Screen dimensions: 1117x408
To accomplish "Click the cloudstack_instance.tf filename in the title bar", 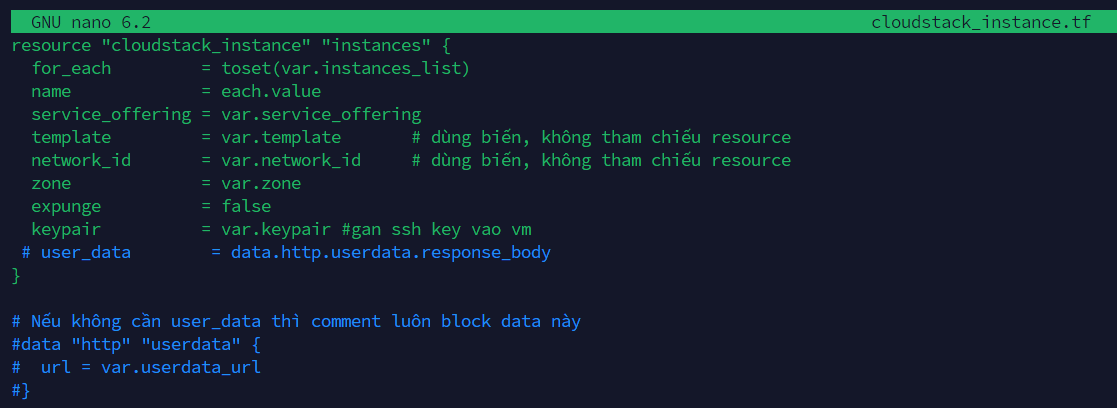I will pos(981,22).
